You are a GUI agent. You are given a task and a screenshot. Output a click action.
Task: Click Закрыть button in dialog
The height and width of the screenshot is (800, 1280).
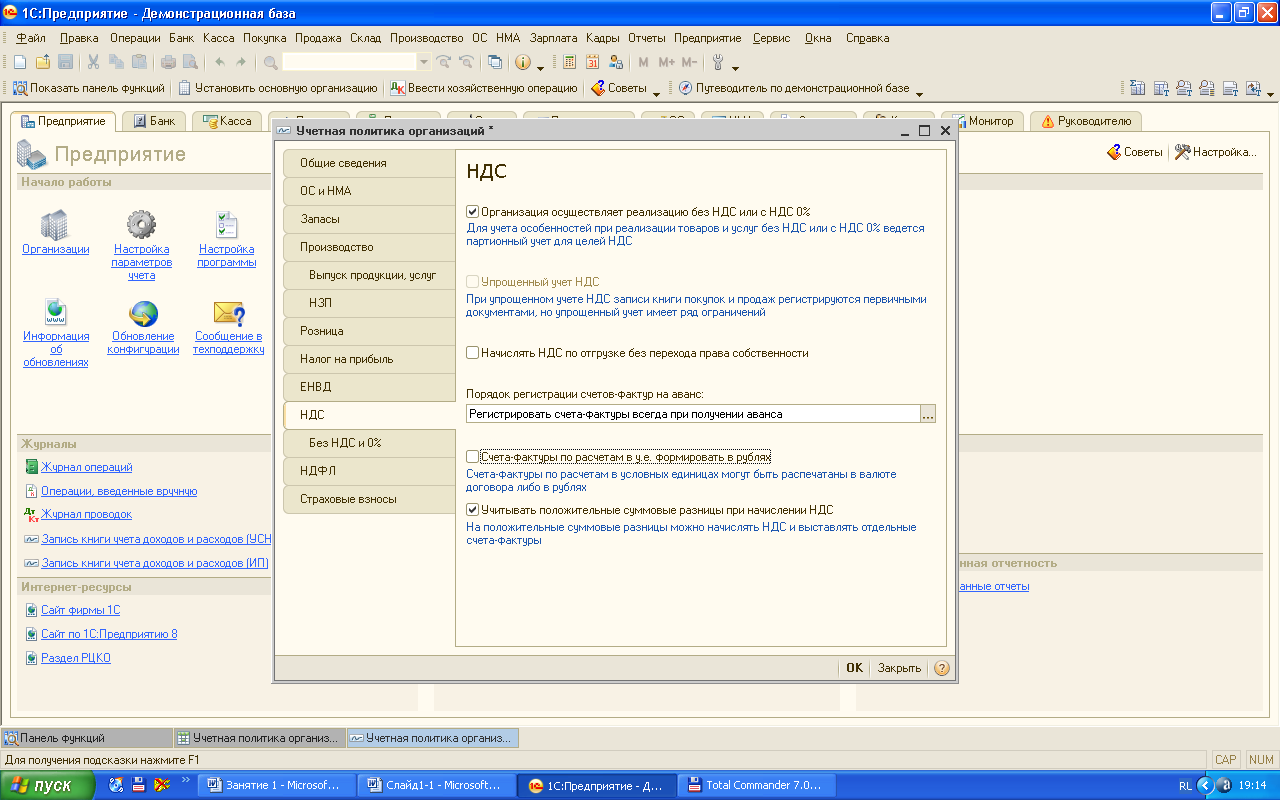point(899,668)
